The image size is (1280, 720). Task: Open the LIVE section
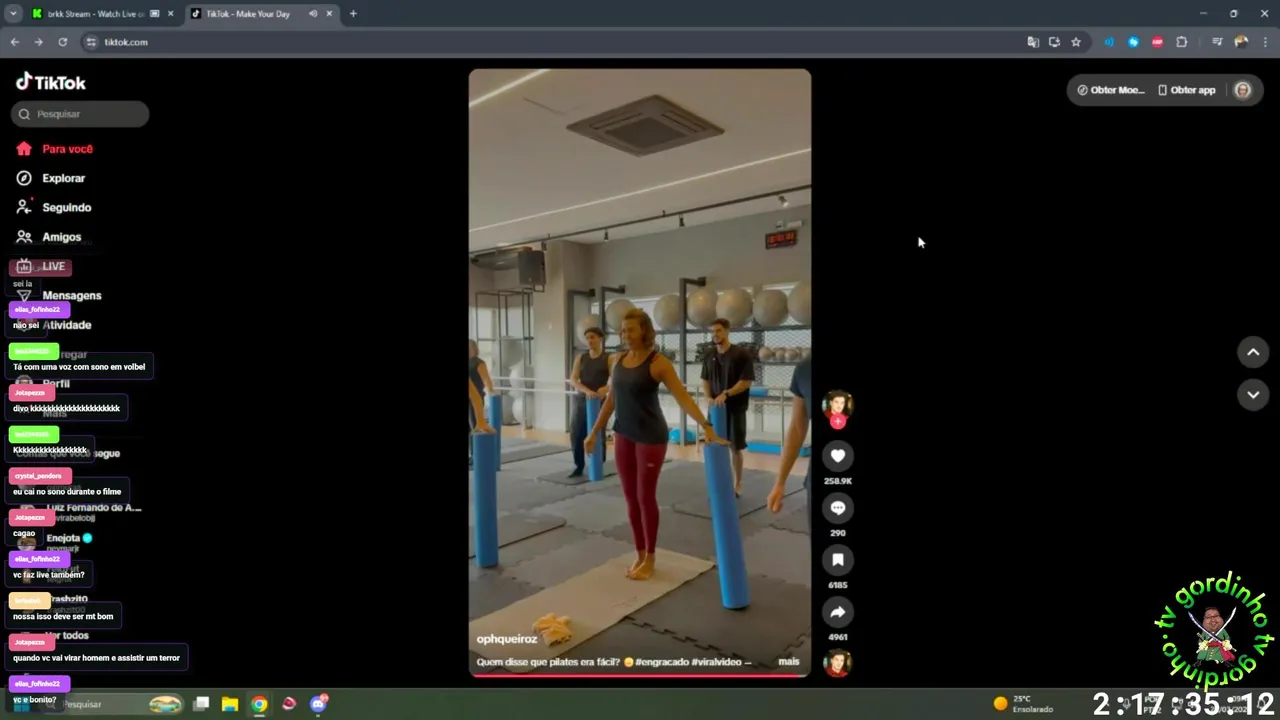tap(53, 266)
